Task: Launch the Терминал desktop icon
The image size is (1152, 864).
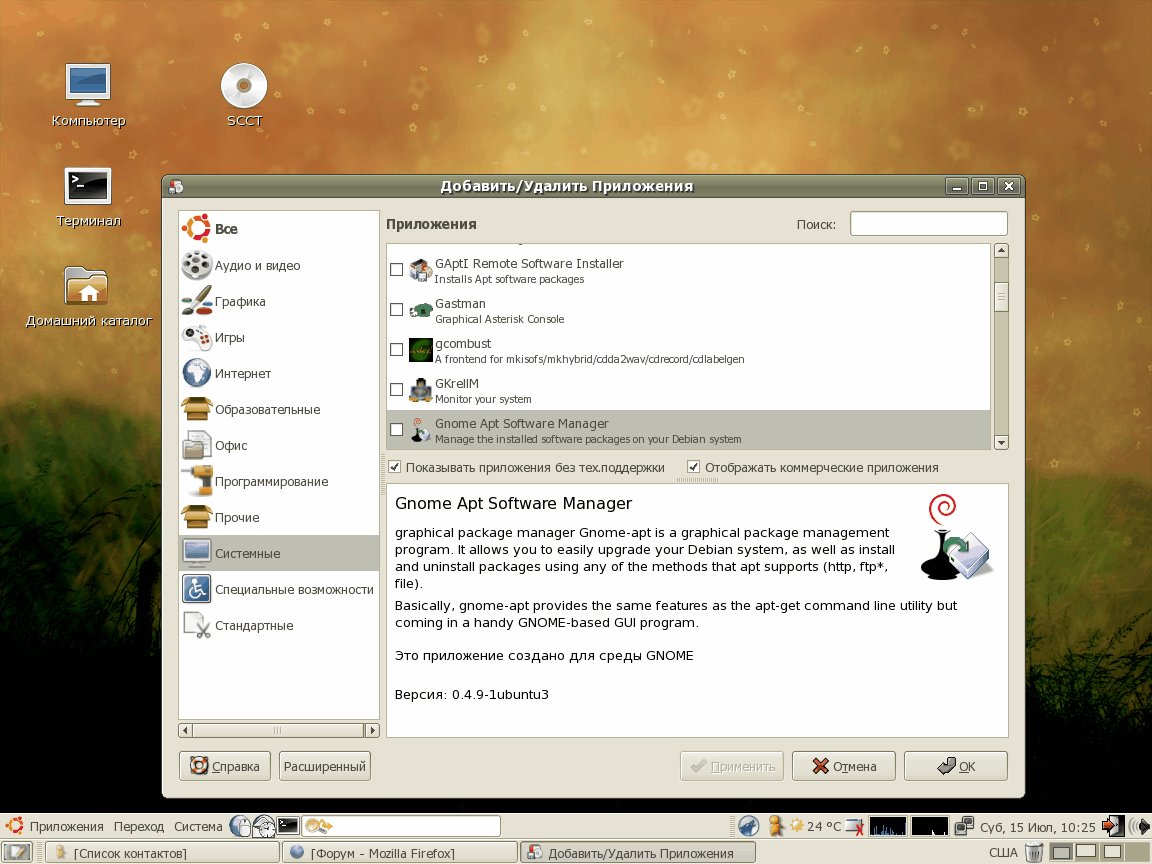Action: coord(88,197)
